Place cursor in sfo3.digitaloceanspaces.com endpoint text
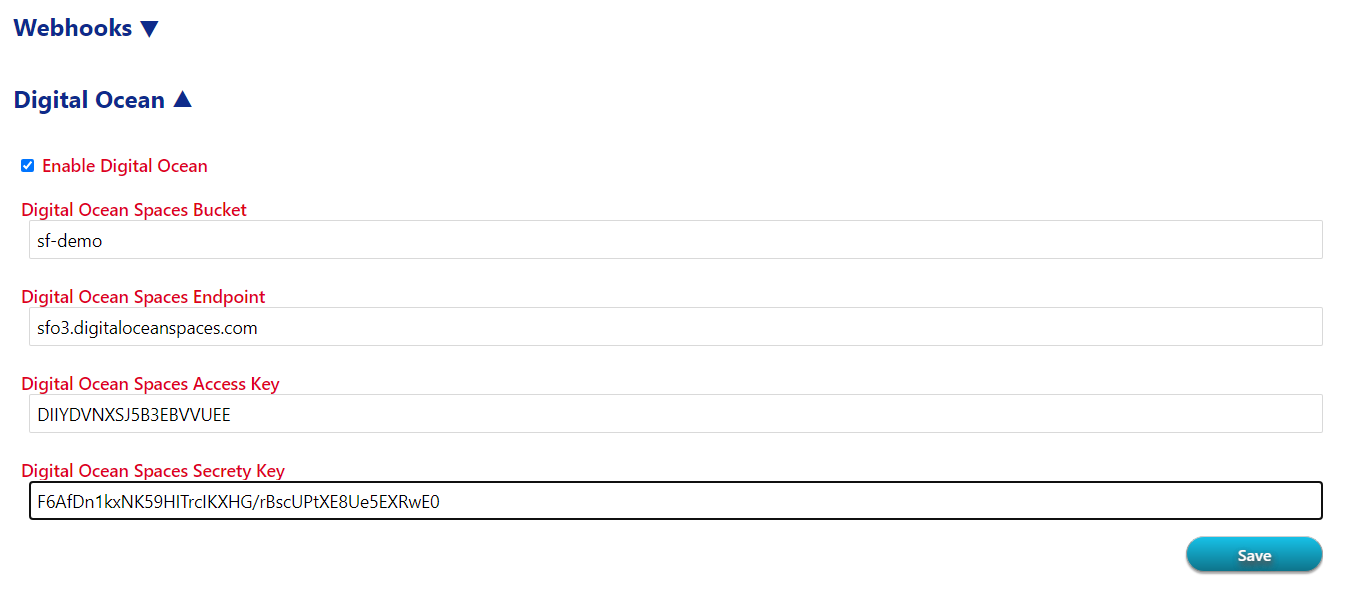 point(147,328)
